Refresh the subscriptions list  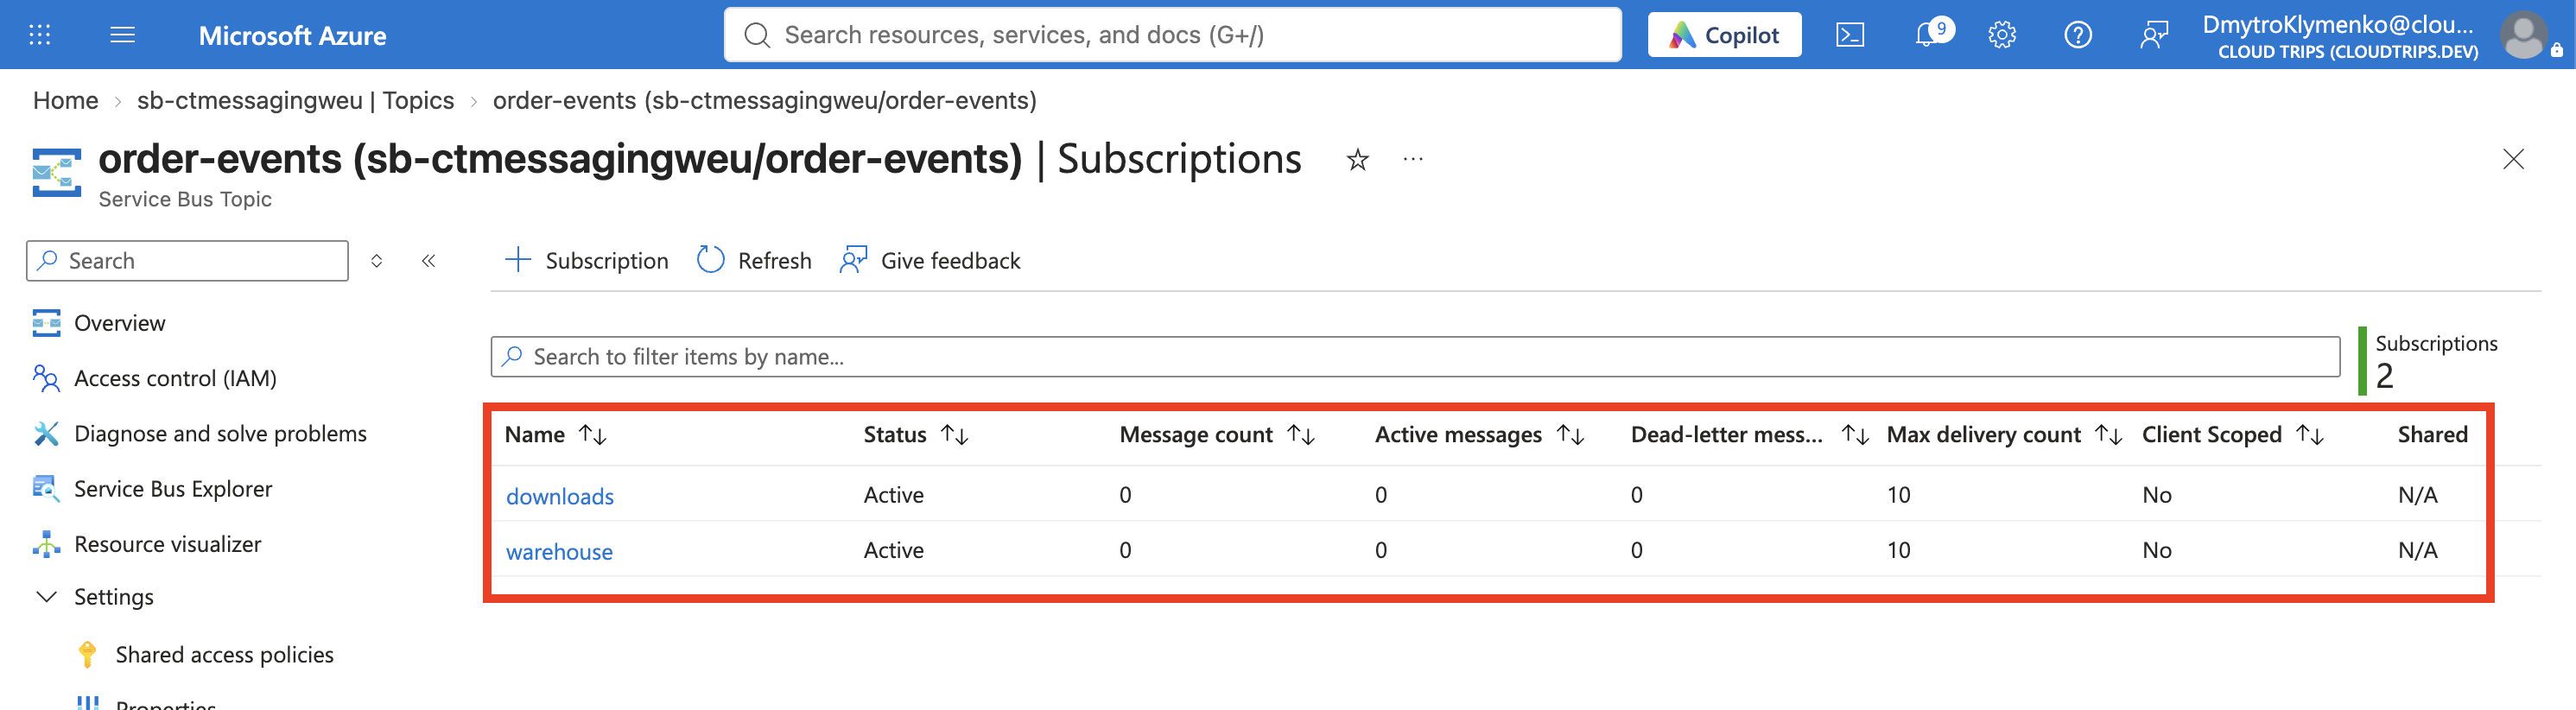(754, 261)
